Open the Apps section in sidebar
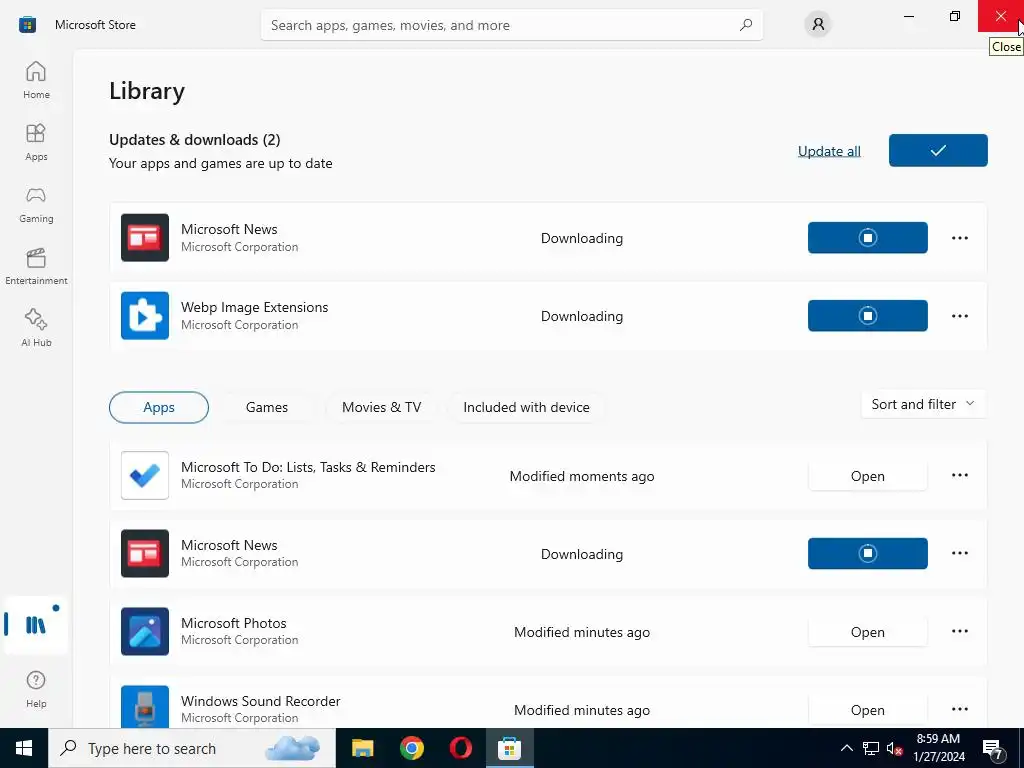This screenshot has width=1024, height=768. click(x=36, y=142)
